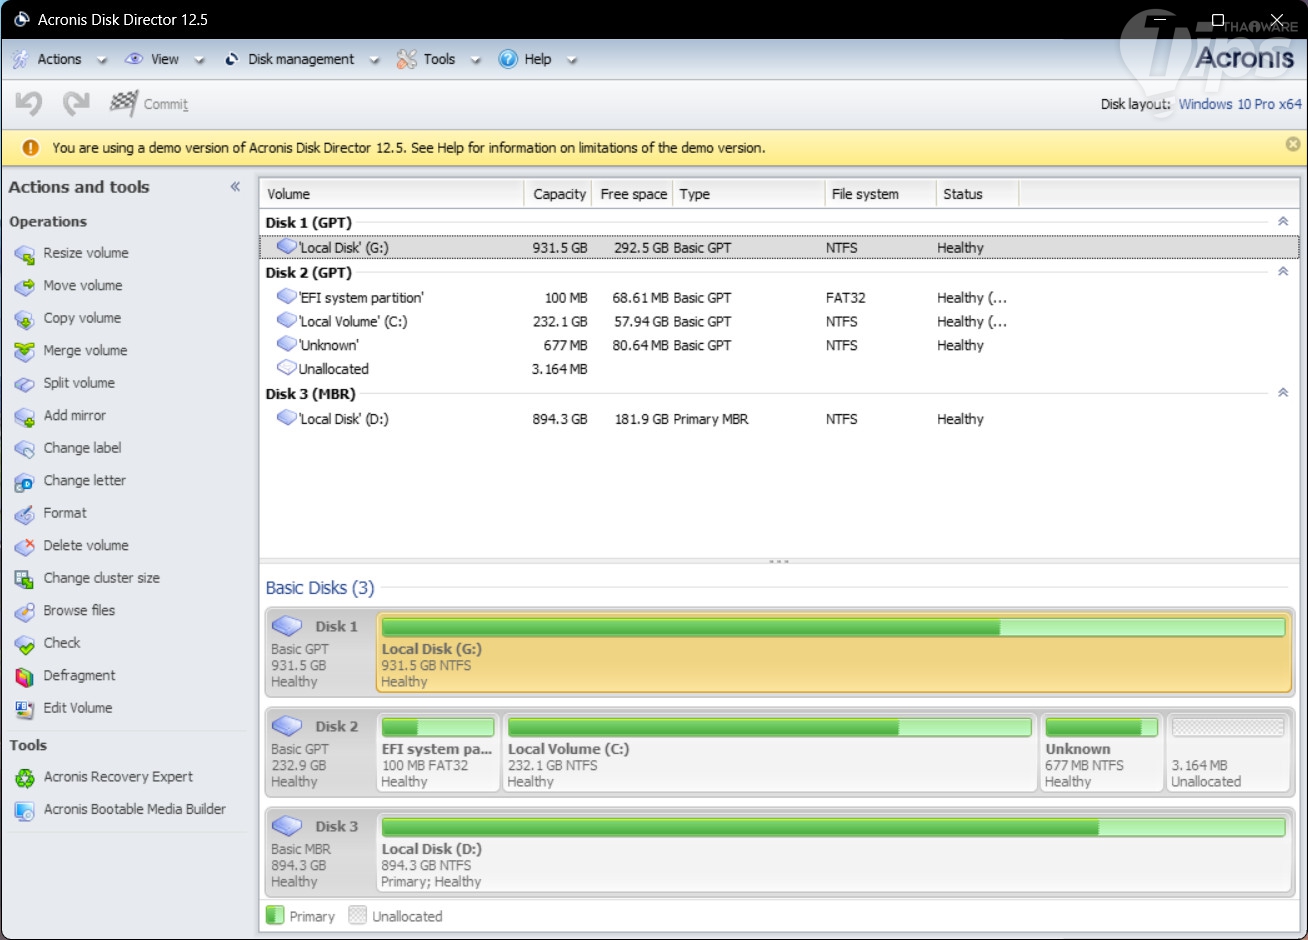Collapse the Actions and tools panel
Image resolution: width=1308 pixels, height=940 pixels.
coord(235,187)
